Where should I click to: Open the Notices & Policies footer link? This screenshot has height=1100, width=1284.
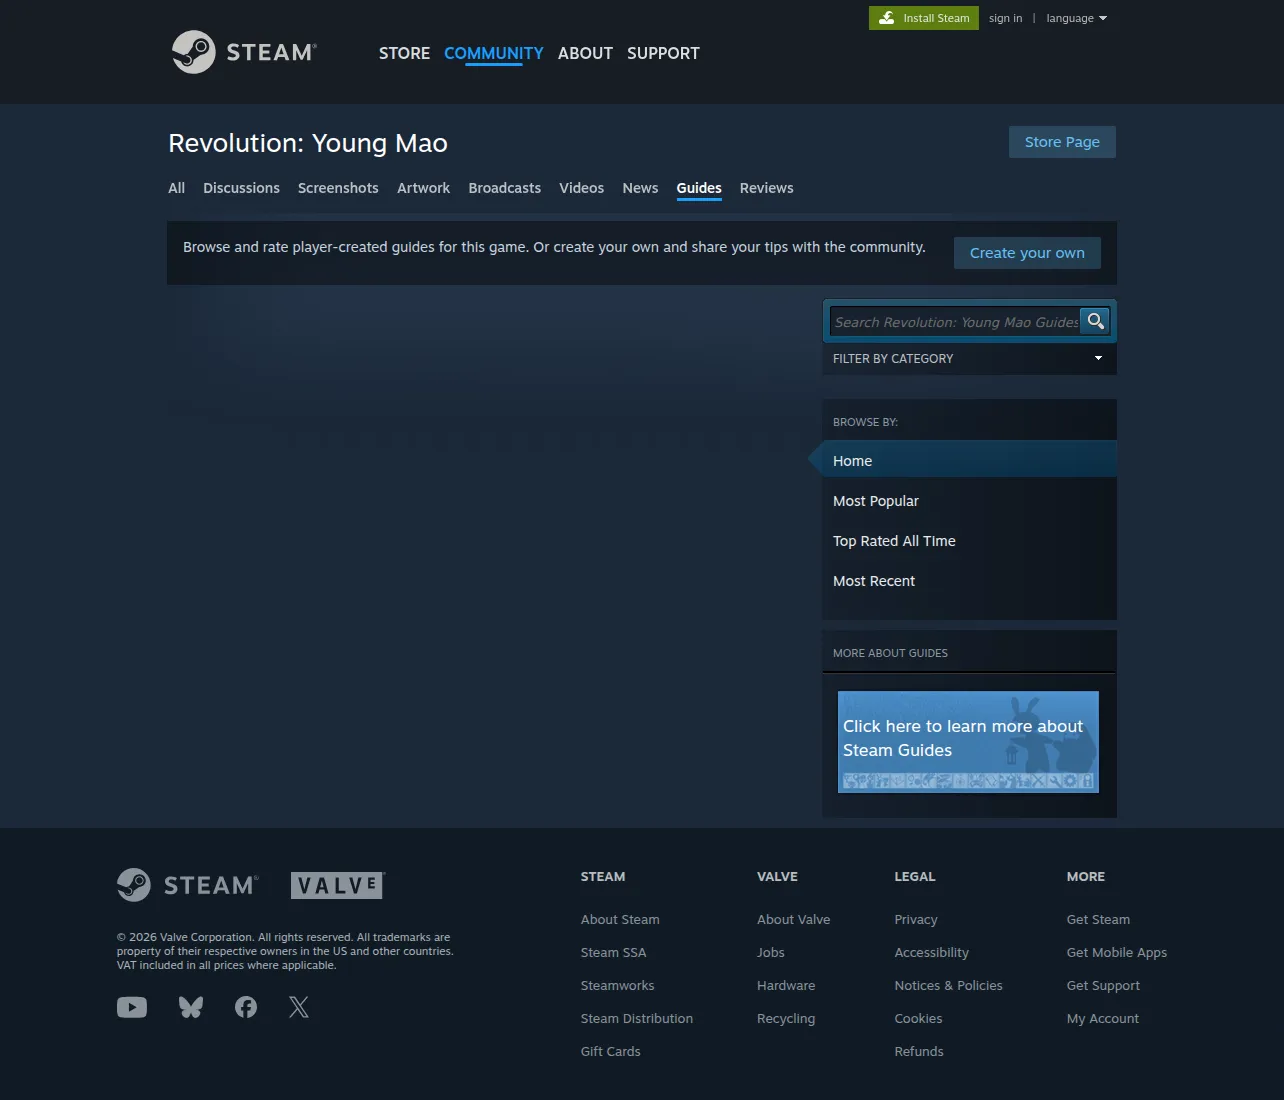click(948, 985)
